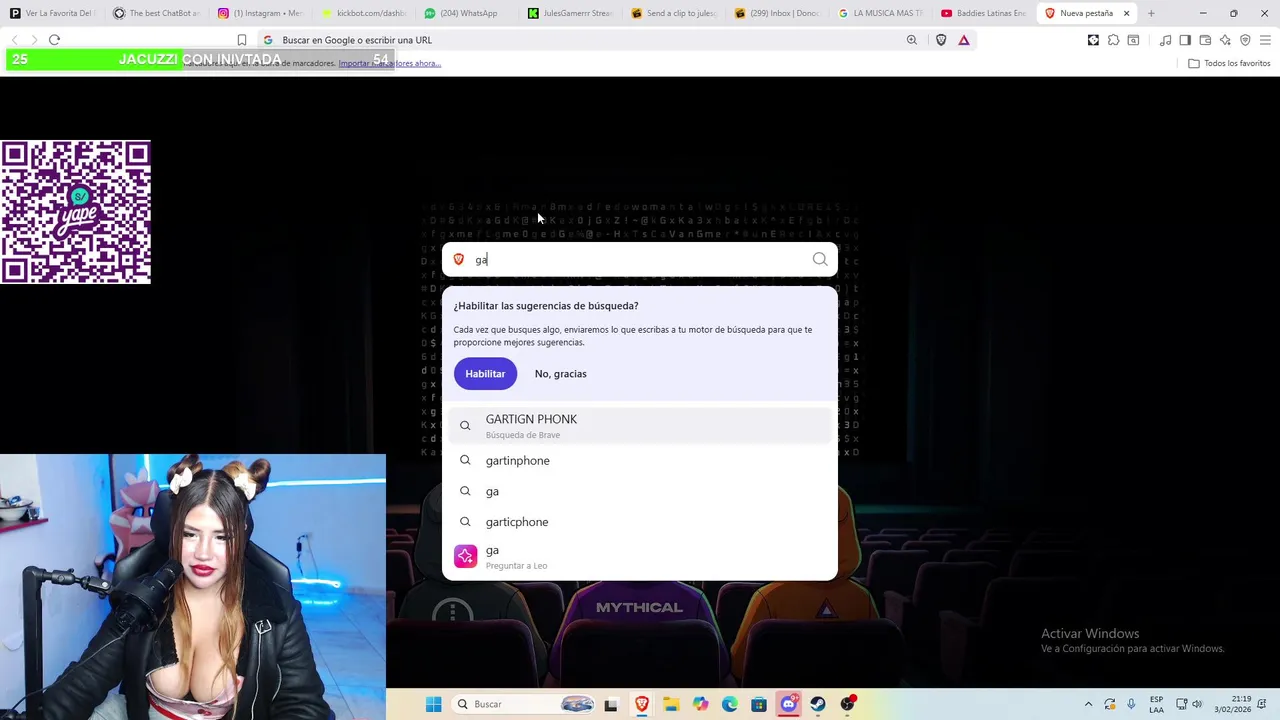1280x720 pixels.
Task: Open Task View in the taskbar
Action: coord(611,704)
